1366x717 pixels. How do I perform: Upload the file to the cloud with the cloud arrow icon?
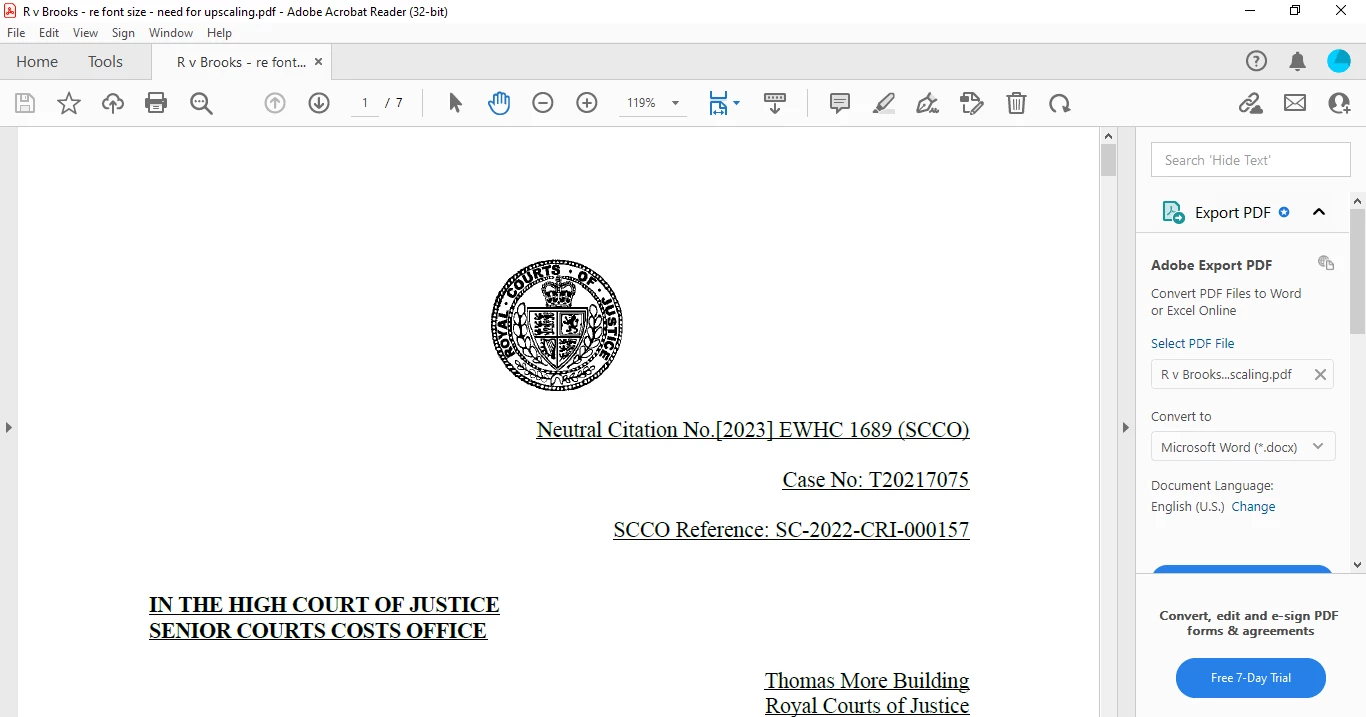113,103
